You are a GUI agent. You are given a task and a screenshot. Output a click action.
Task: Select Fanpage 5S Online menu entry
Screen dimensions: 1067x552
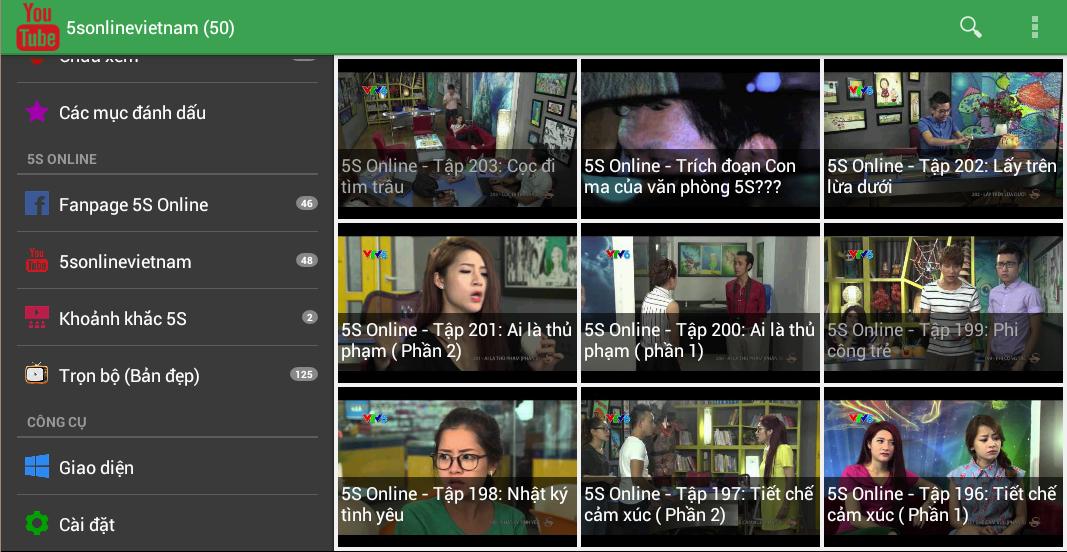coord(133,204)
